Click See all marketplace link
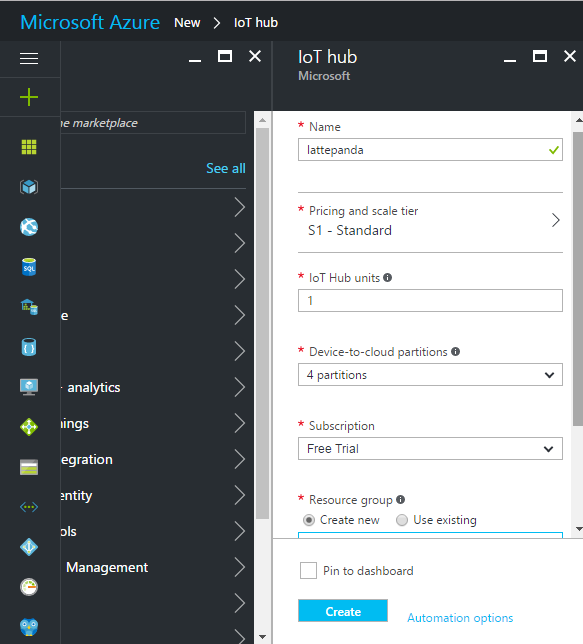Image resolution: width=583 pixels, height=644 pixels. 226,168
